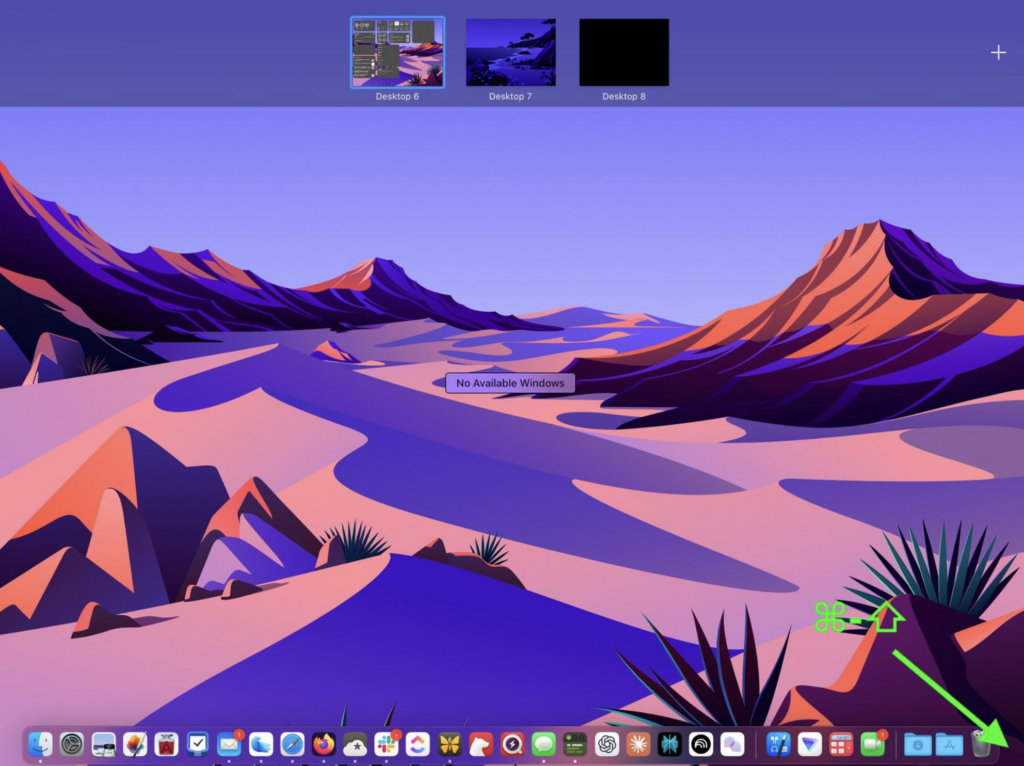Add a new desktop with plus button

[998, 53]
